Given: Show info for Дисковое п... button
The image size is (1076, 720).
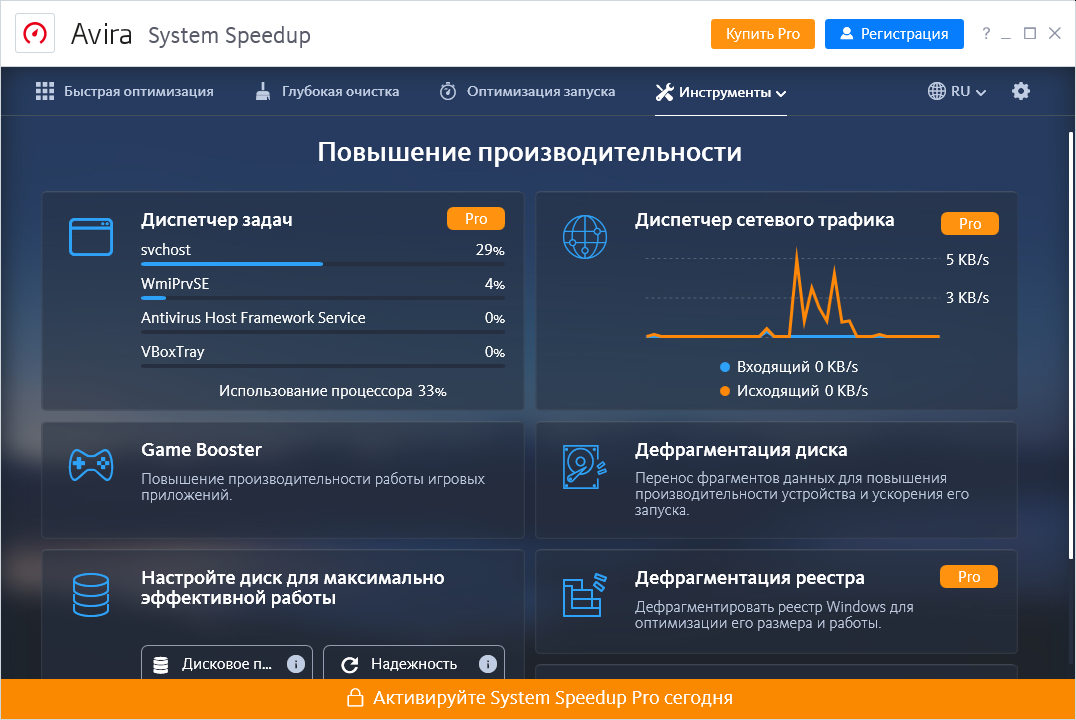Looking at the screenshot, I should [x=296, y=664].
